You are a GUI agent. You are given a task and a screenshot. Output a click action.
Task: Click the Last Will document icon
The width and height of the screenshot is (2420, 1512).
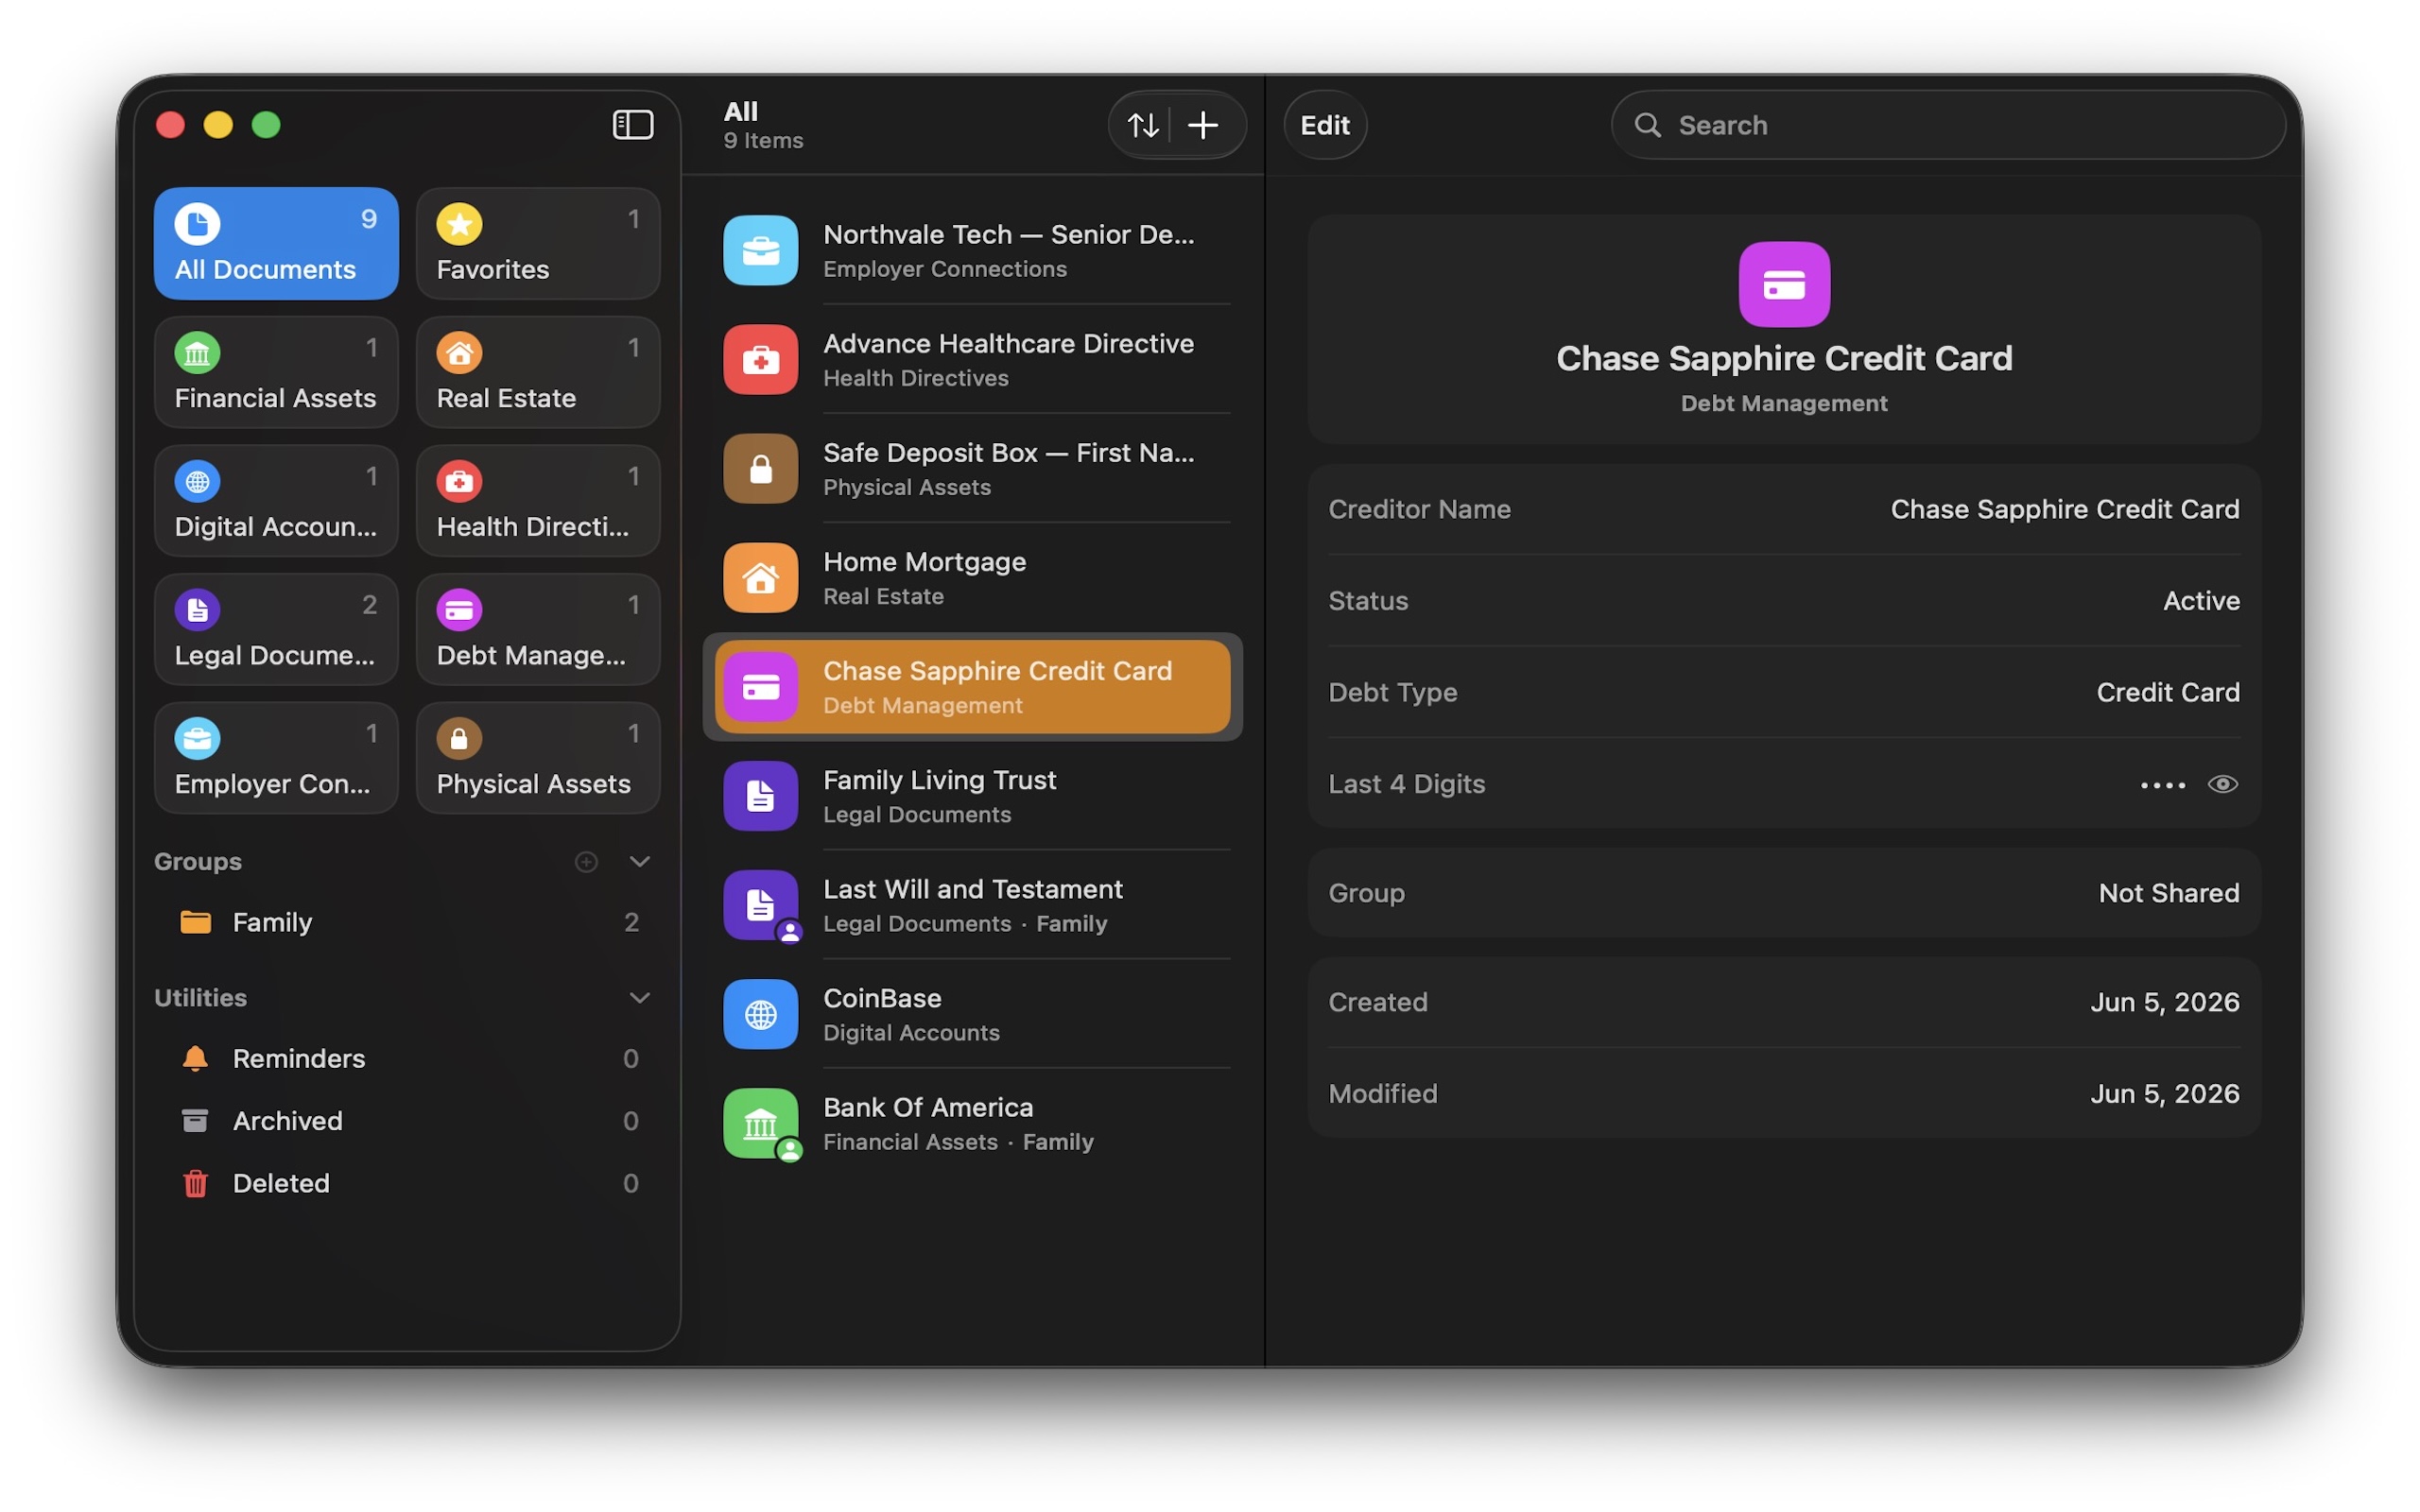pos(760,905)
